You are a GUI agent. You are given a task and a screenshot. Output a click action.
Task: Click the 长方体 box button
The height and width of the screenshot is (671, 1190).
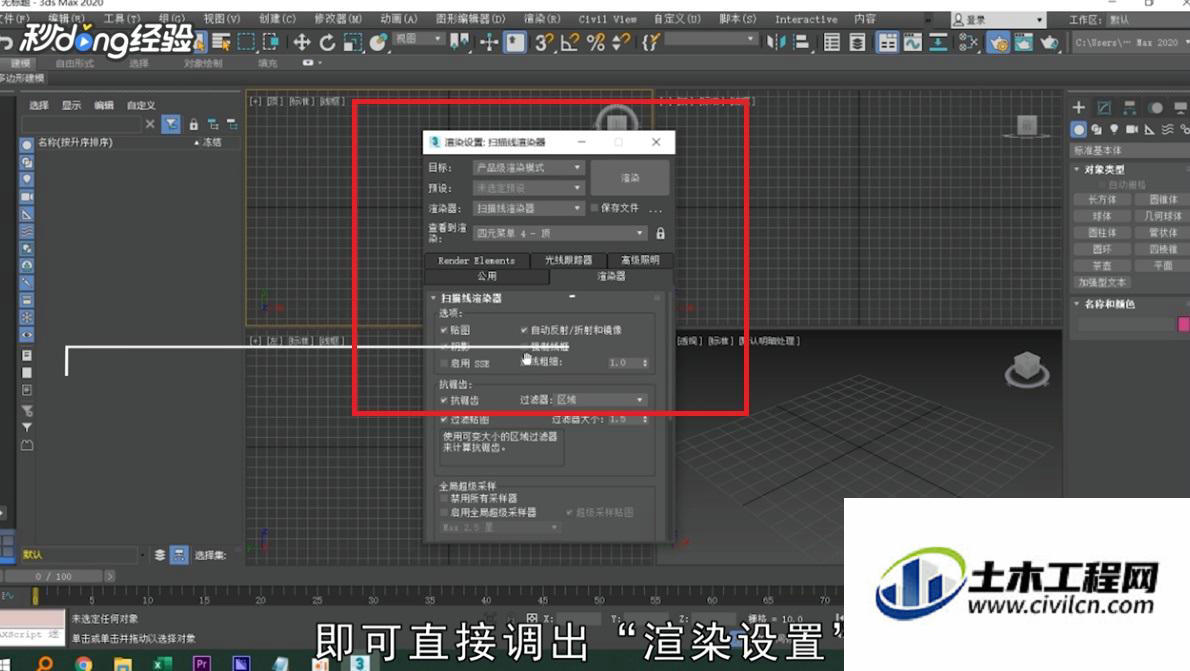tap(1102, 200)
